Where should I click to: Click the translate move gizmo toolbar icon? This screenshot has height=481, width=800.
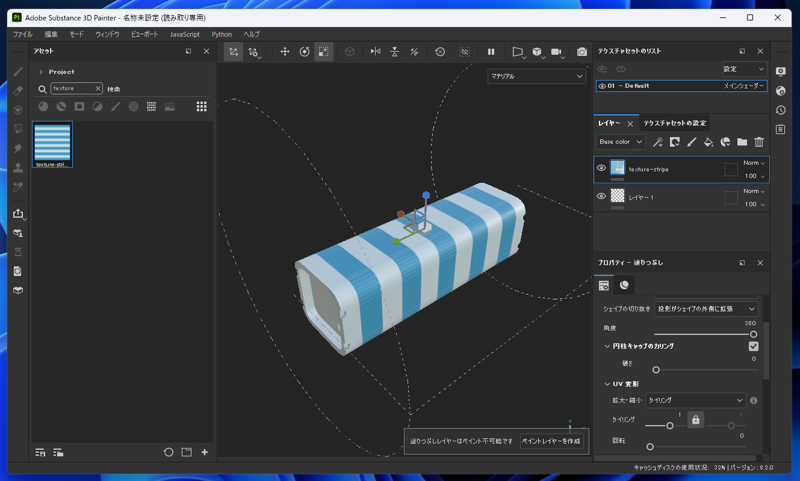(x=285, y=52)
